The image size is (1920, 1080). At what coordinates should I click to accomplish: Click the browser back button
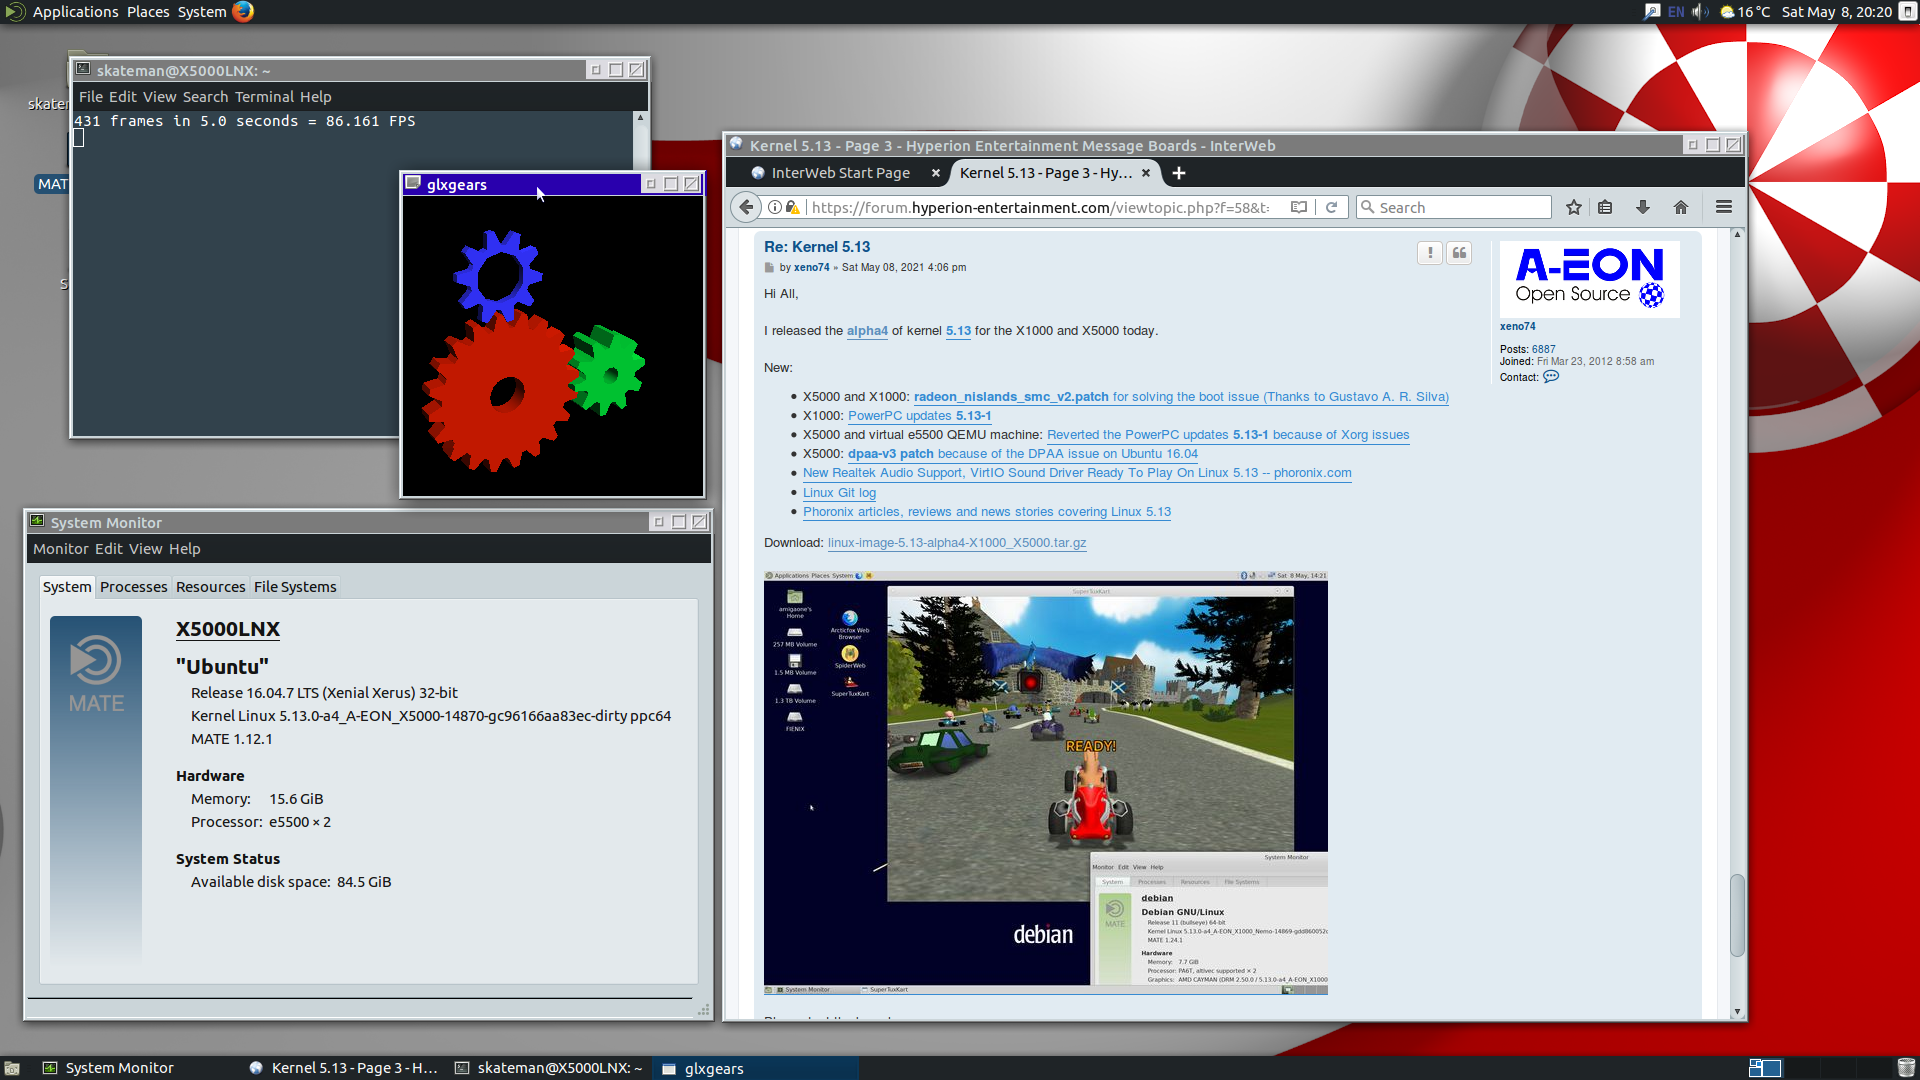746,207
